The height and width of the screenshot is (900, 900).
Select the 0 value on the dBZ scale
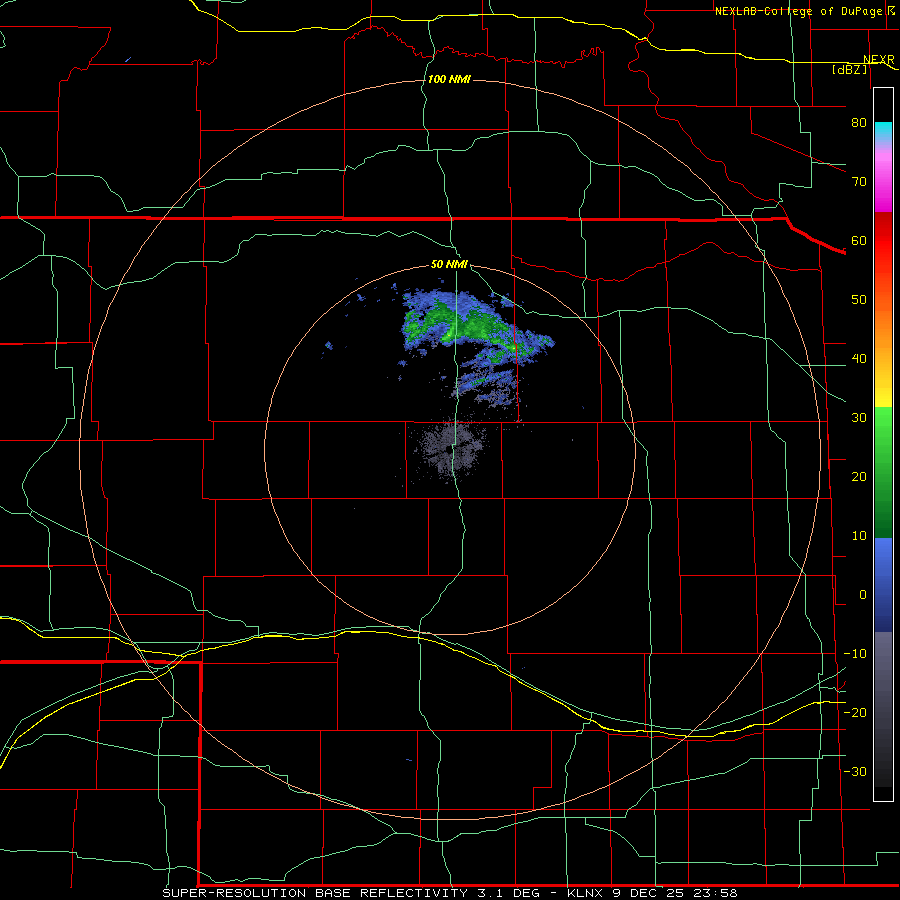[863, 595]
